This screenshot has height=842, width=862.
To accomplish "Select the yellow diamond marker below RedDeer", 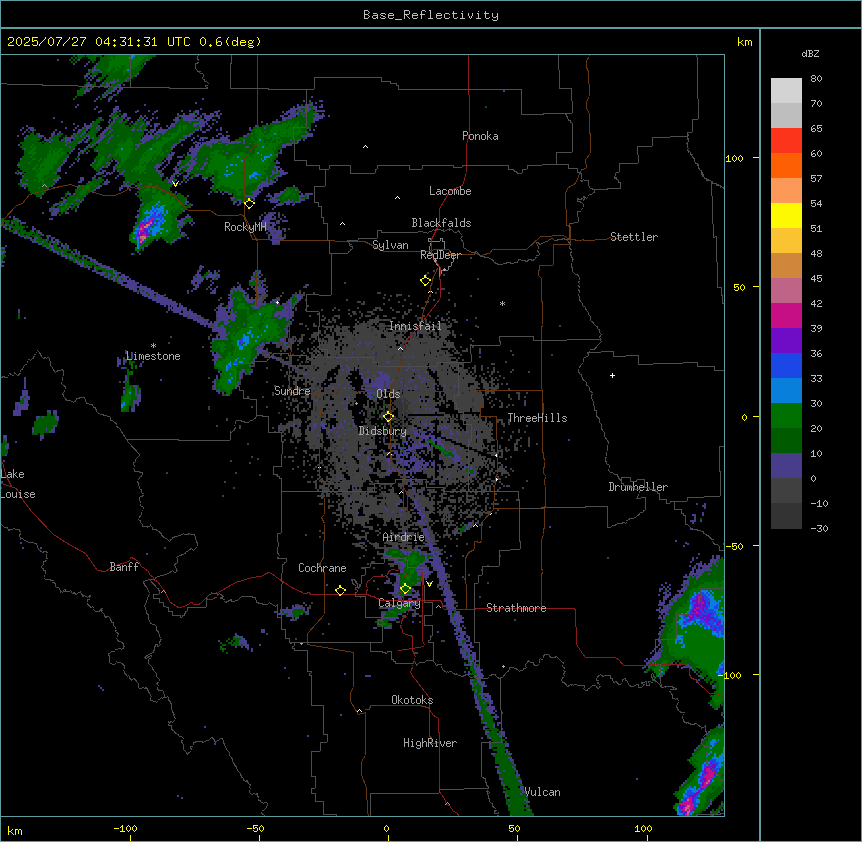I will point(425,281).
